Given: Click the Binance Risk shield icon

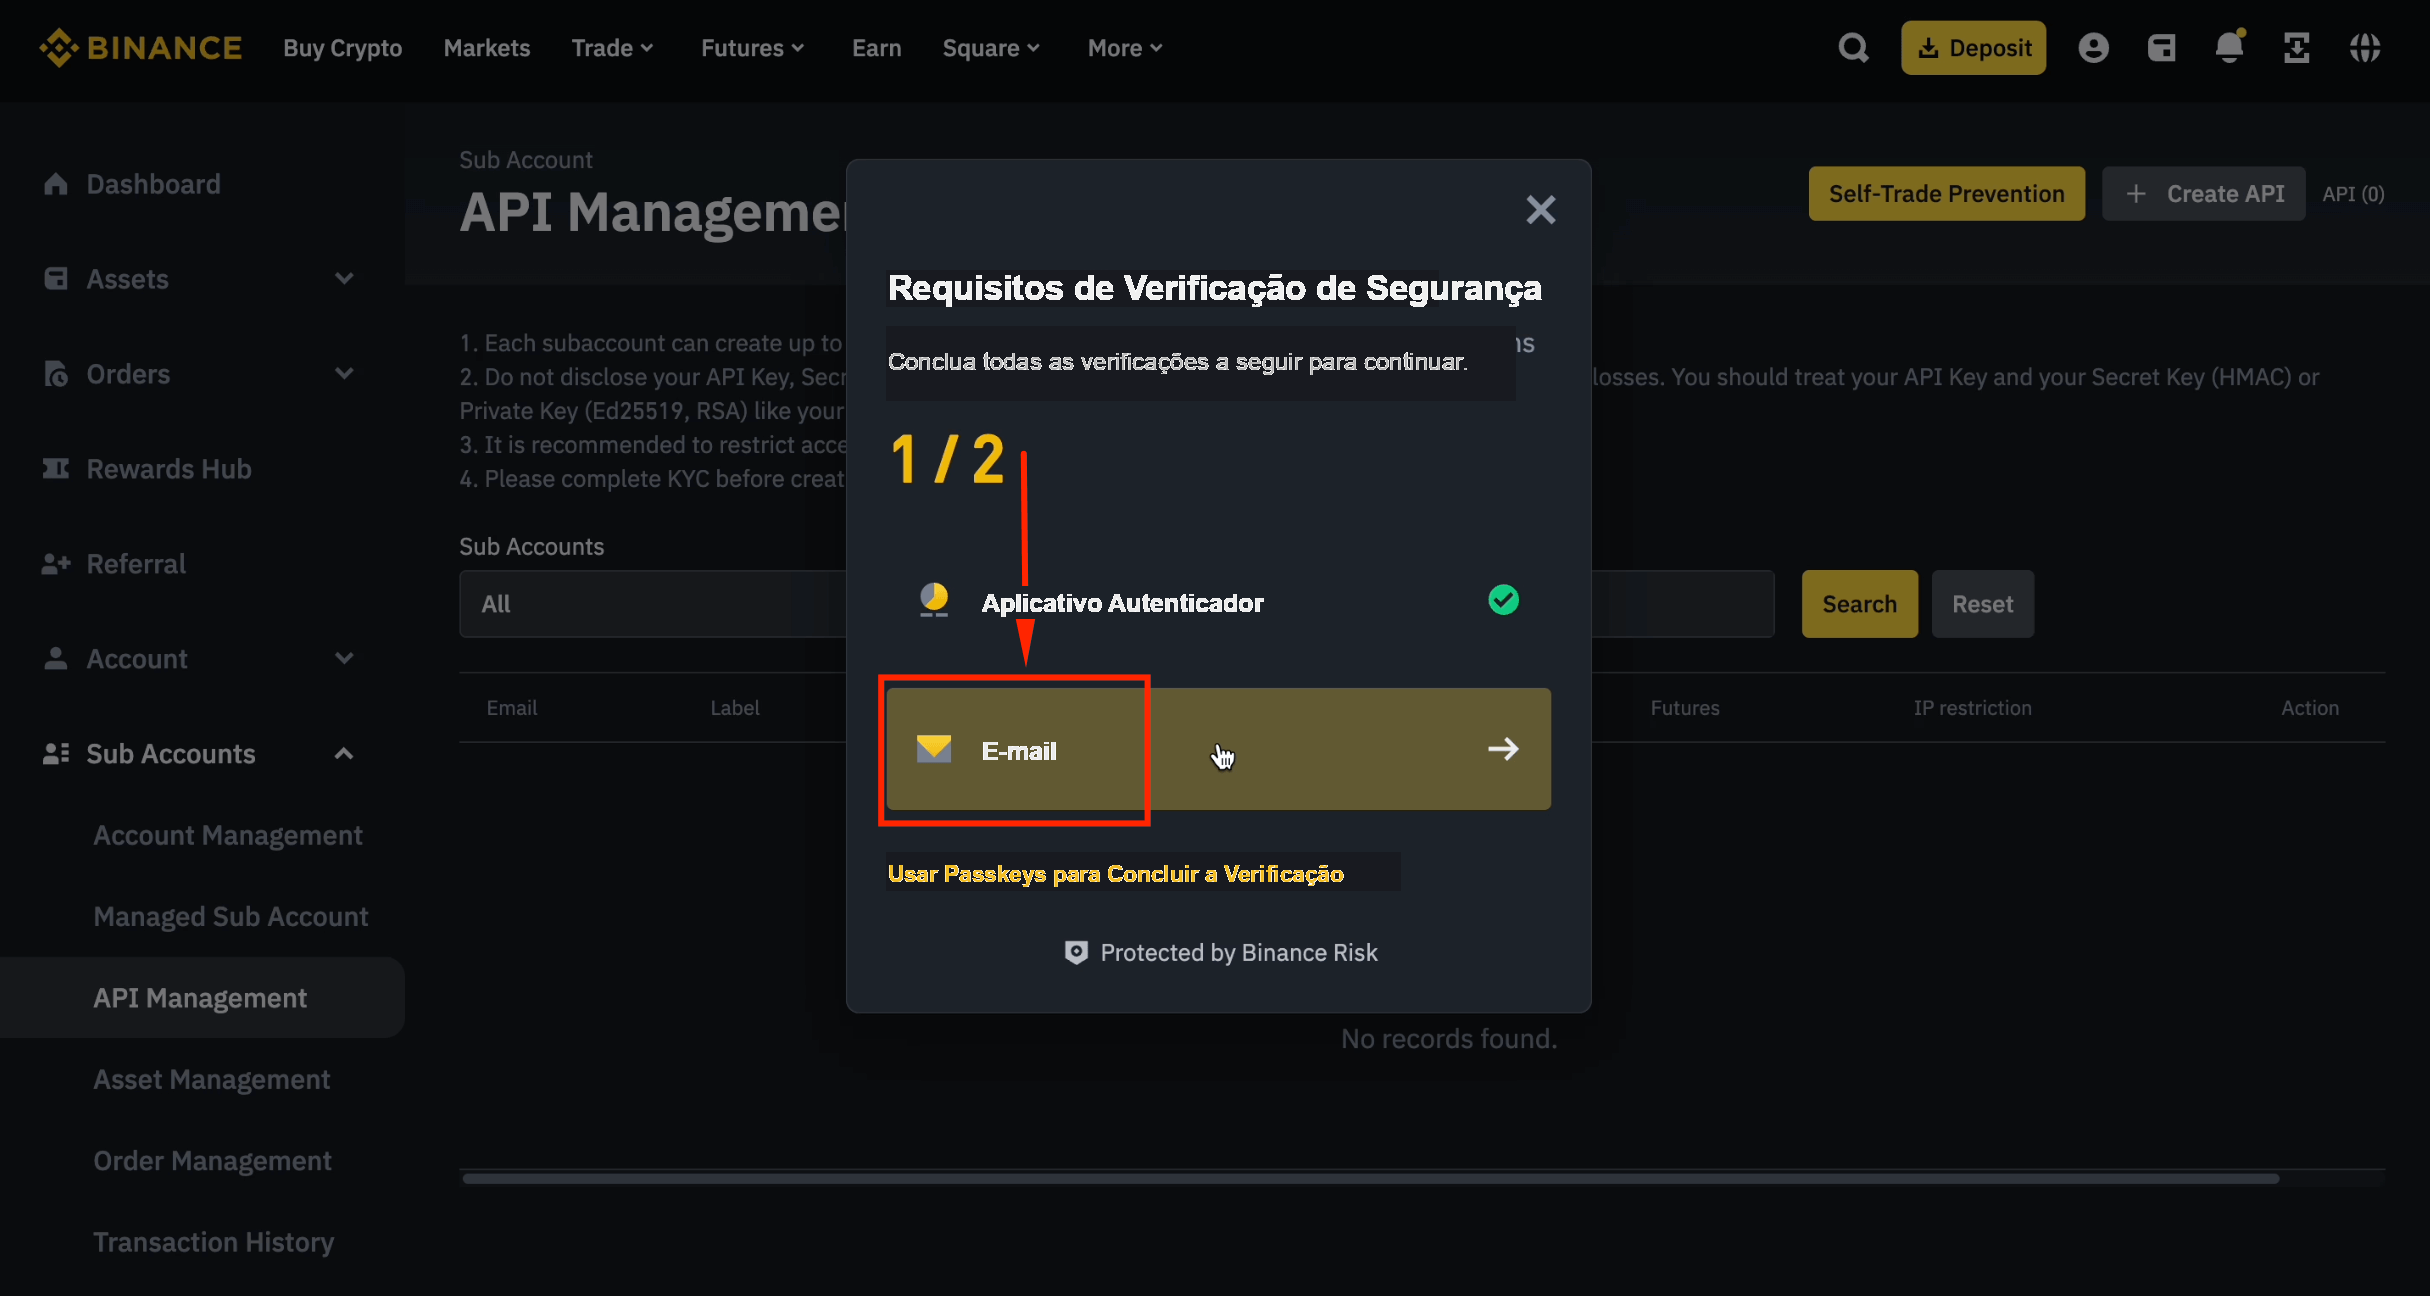Looking at the screenshot, I should click(1076, 953).
